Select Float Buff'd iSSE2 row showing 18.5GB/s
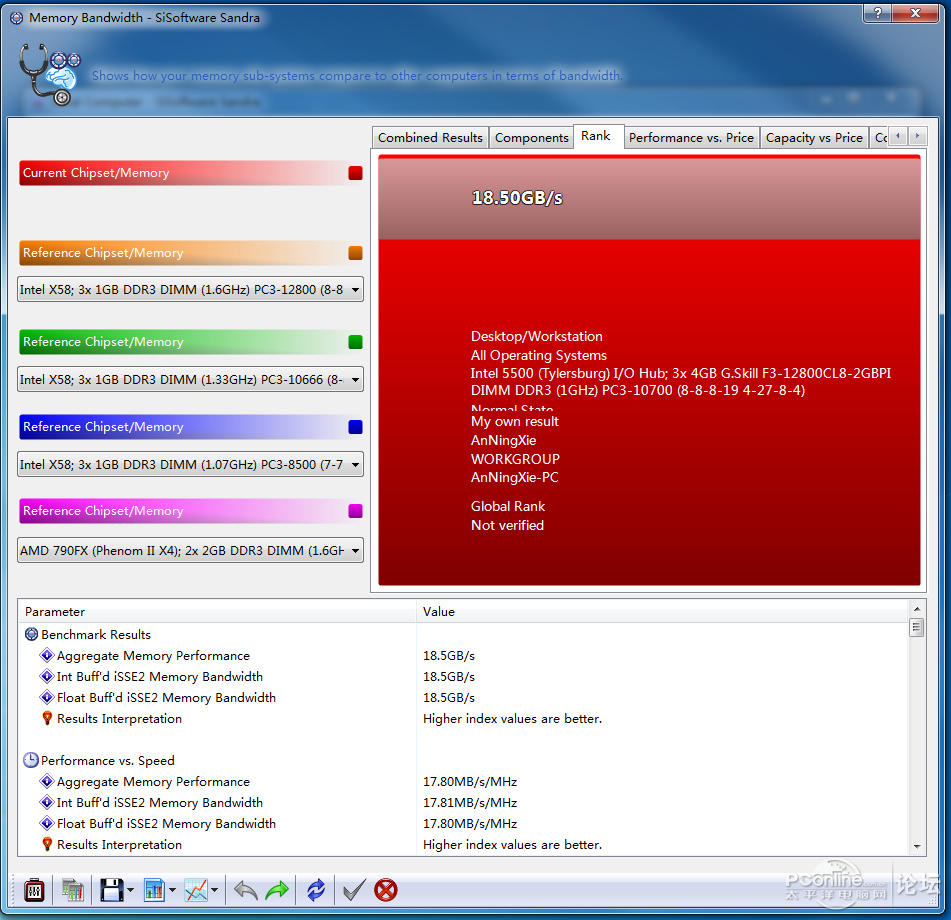This screenshot has width=951, height=920. click(463, 698)
